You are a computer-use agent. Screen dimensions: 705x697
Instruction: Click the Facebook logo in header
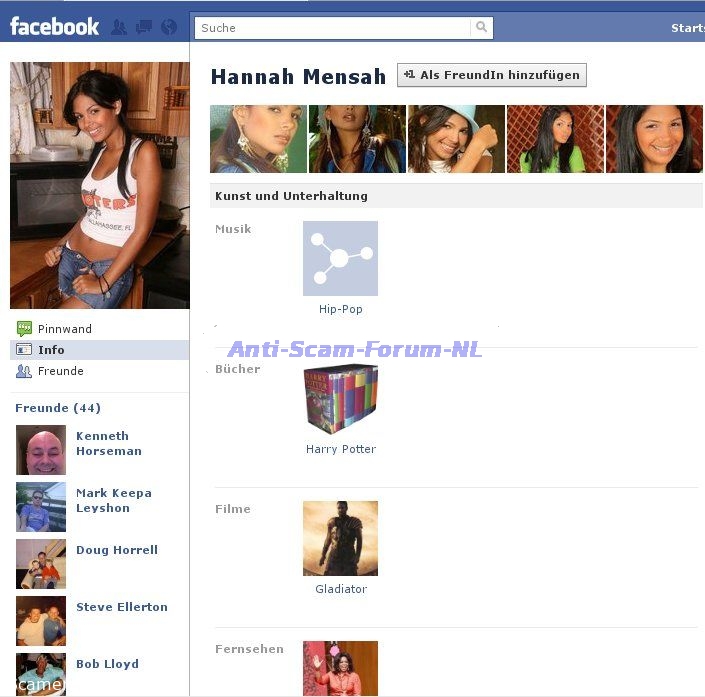(x=55, y=26)
